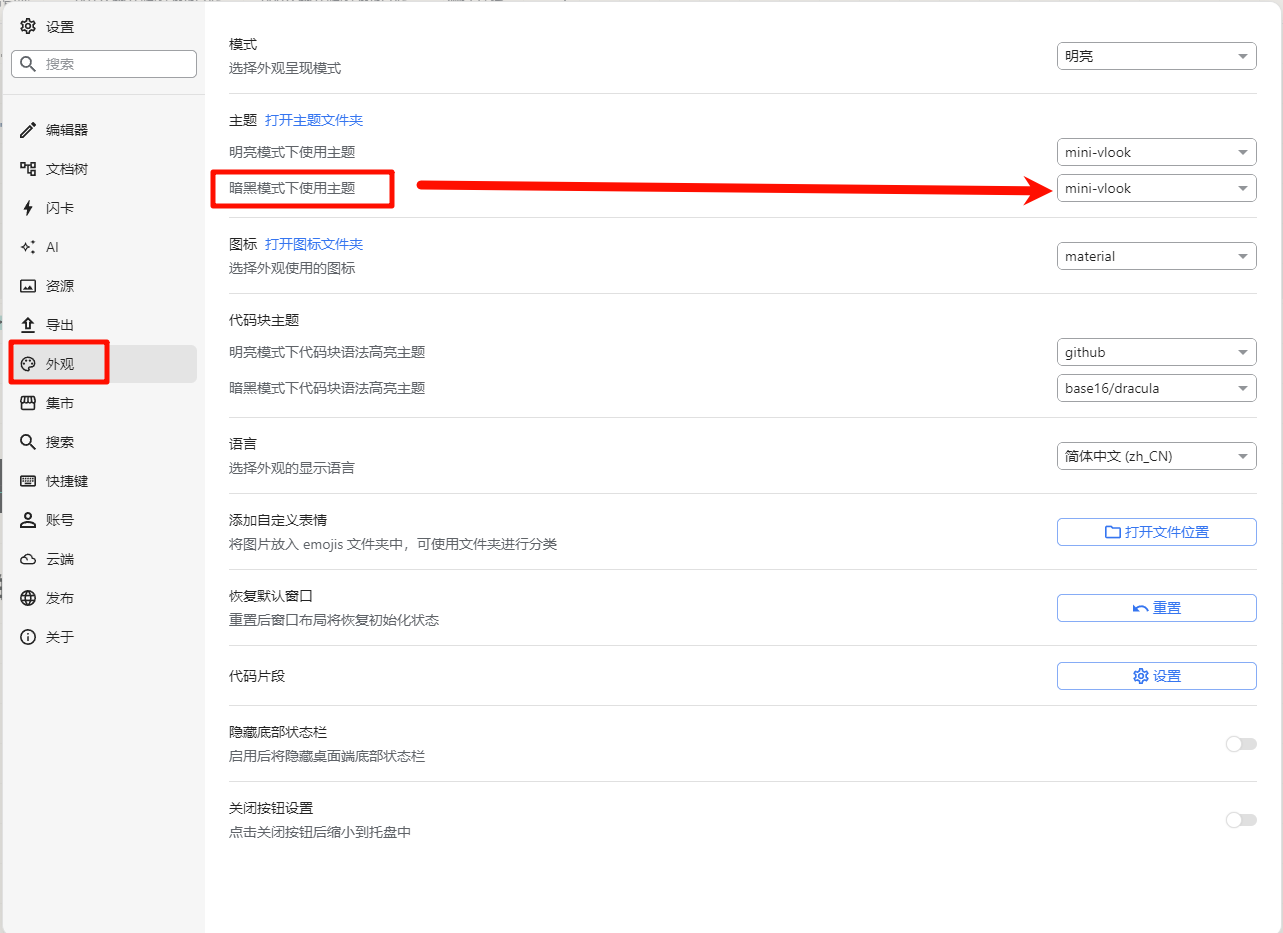Enable 隐藏底部状态栏 toggle
Viewport: 1283px width, 933px height.
pyautogui.click(x=1240, y=744)
